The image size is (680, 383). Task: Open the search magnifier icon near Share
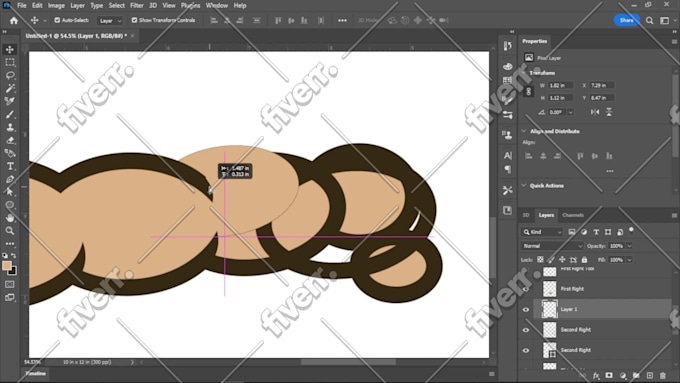point(649,20)
